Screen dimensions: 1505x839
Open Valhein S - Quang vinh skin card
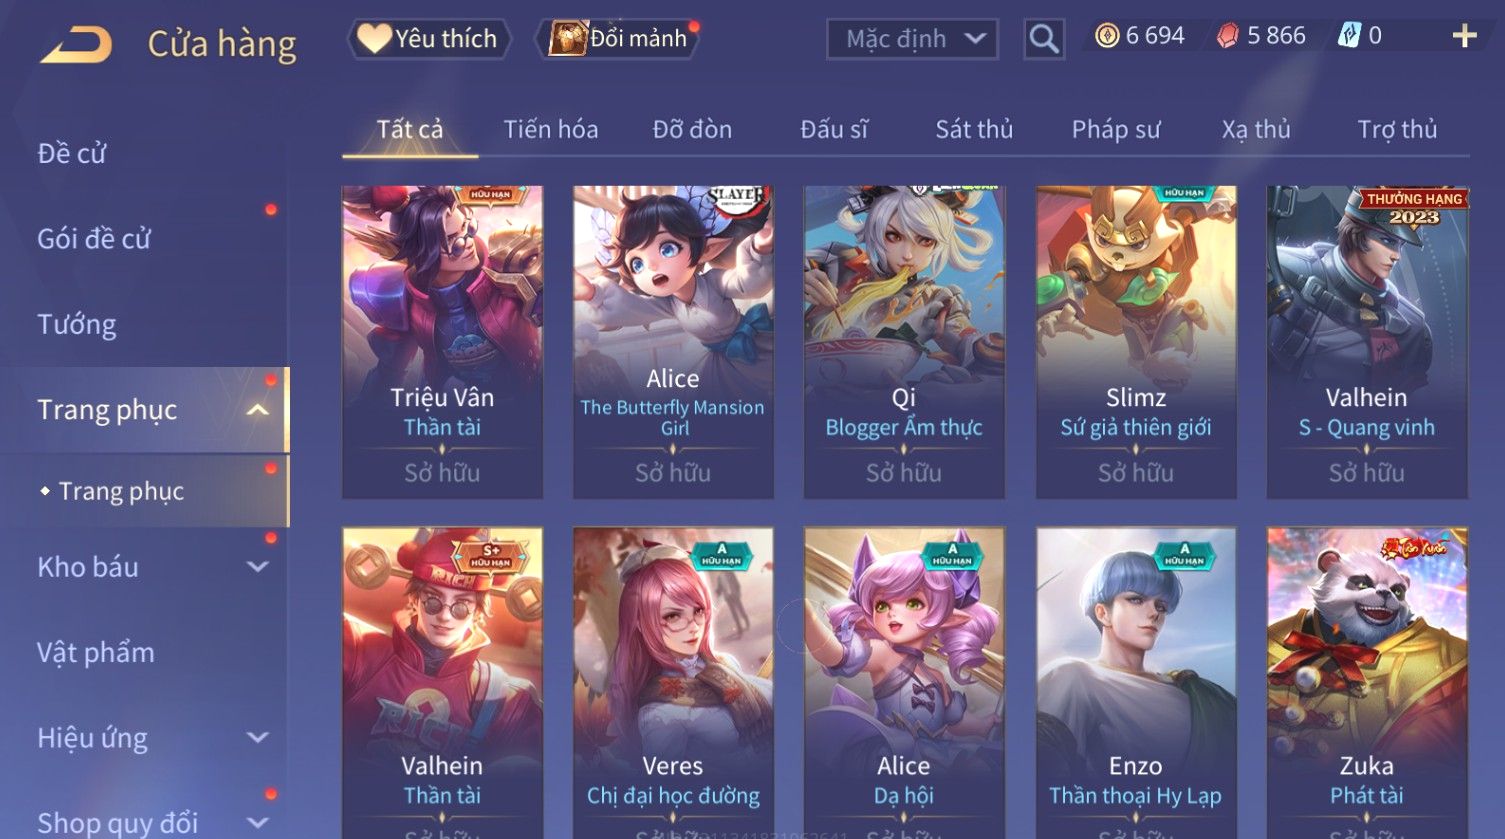click(1366, 342)
